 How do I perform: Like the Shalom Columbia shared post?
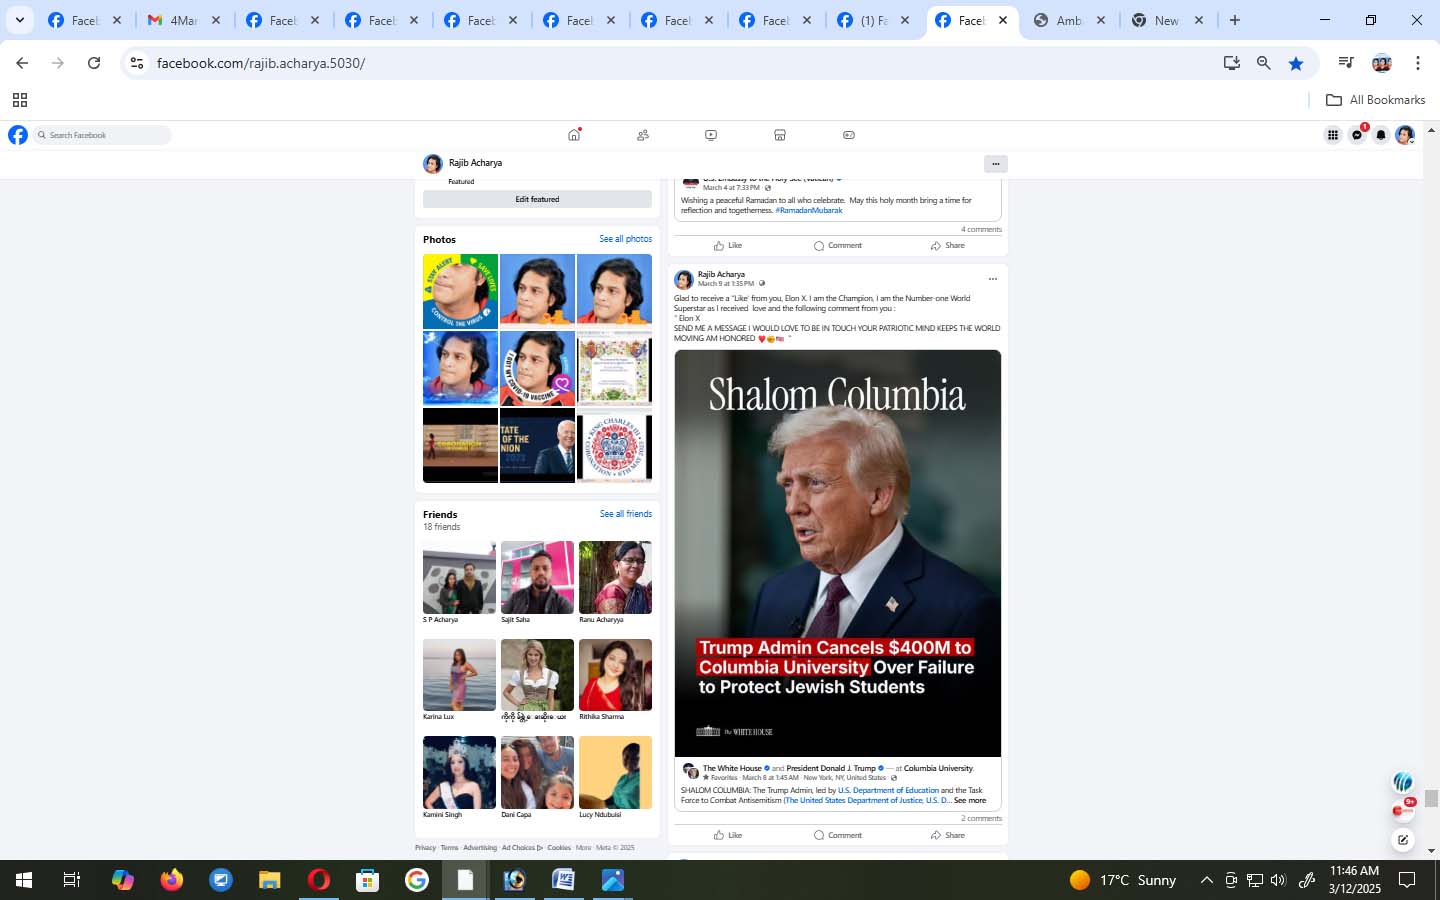click(728, 835)
